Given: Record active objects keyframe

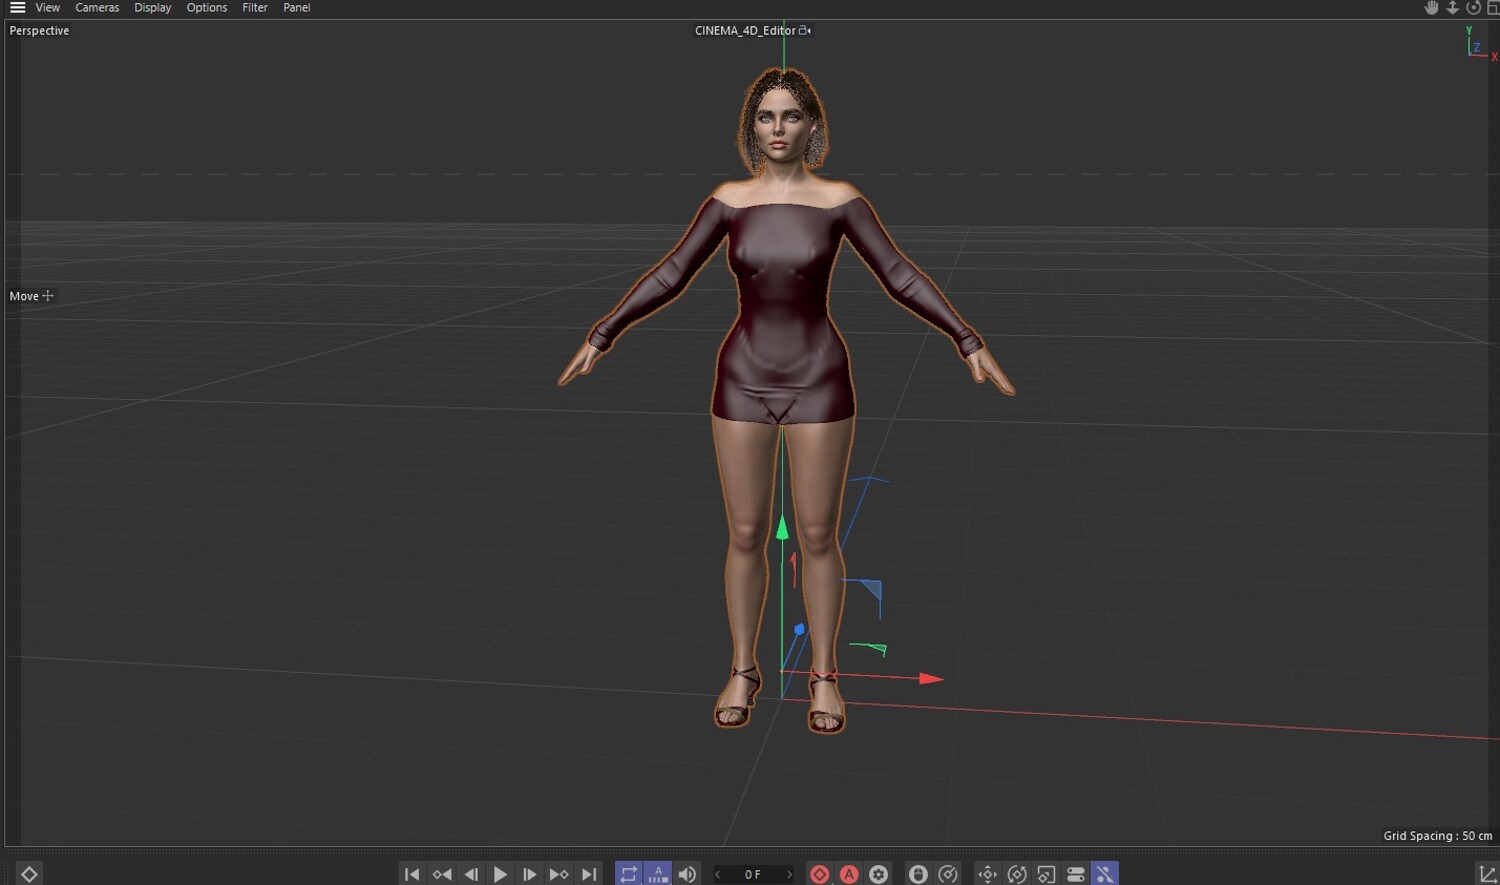Looking at the screenshot, I should [820, 874].
